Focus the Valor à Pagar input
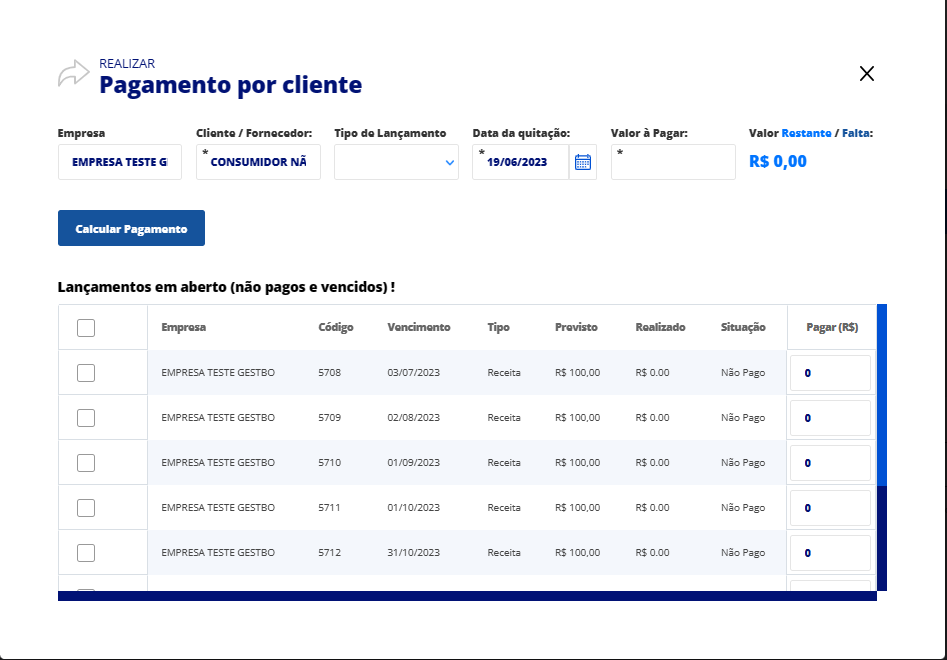The image size is (947, 660). (x=673, y=162)
